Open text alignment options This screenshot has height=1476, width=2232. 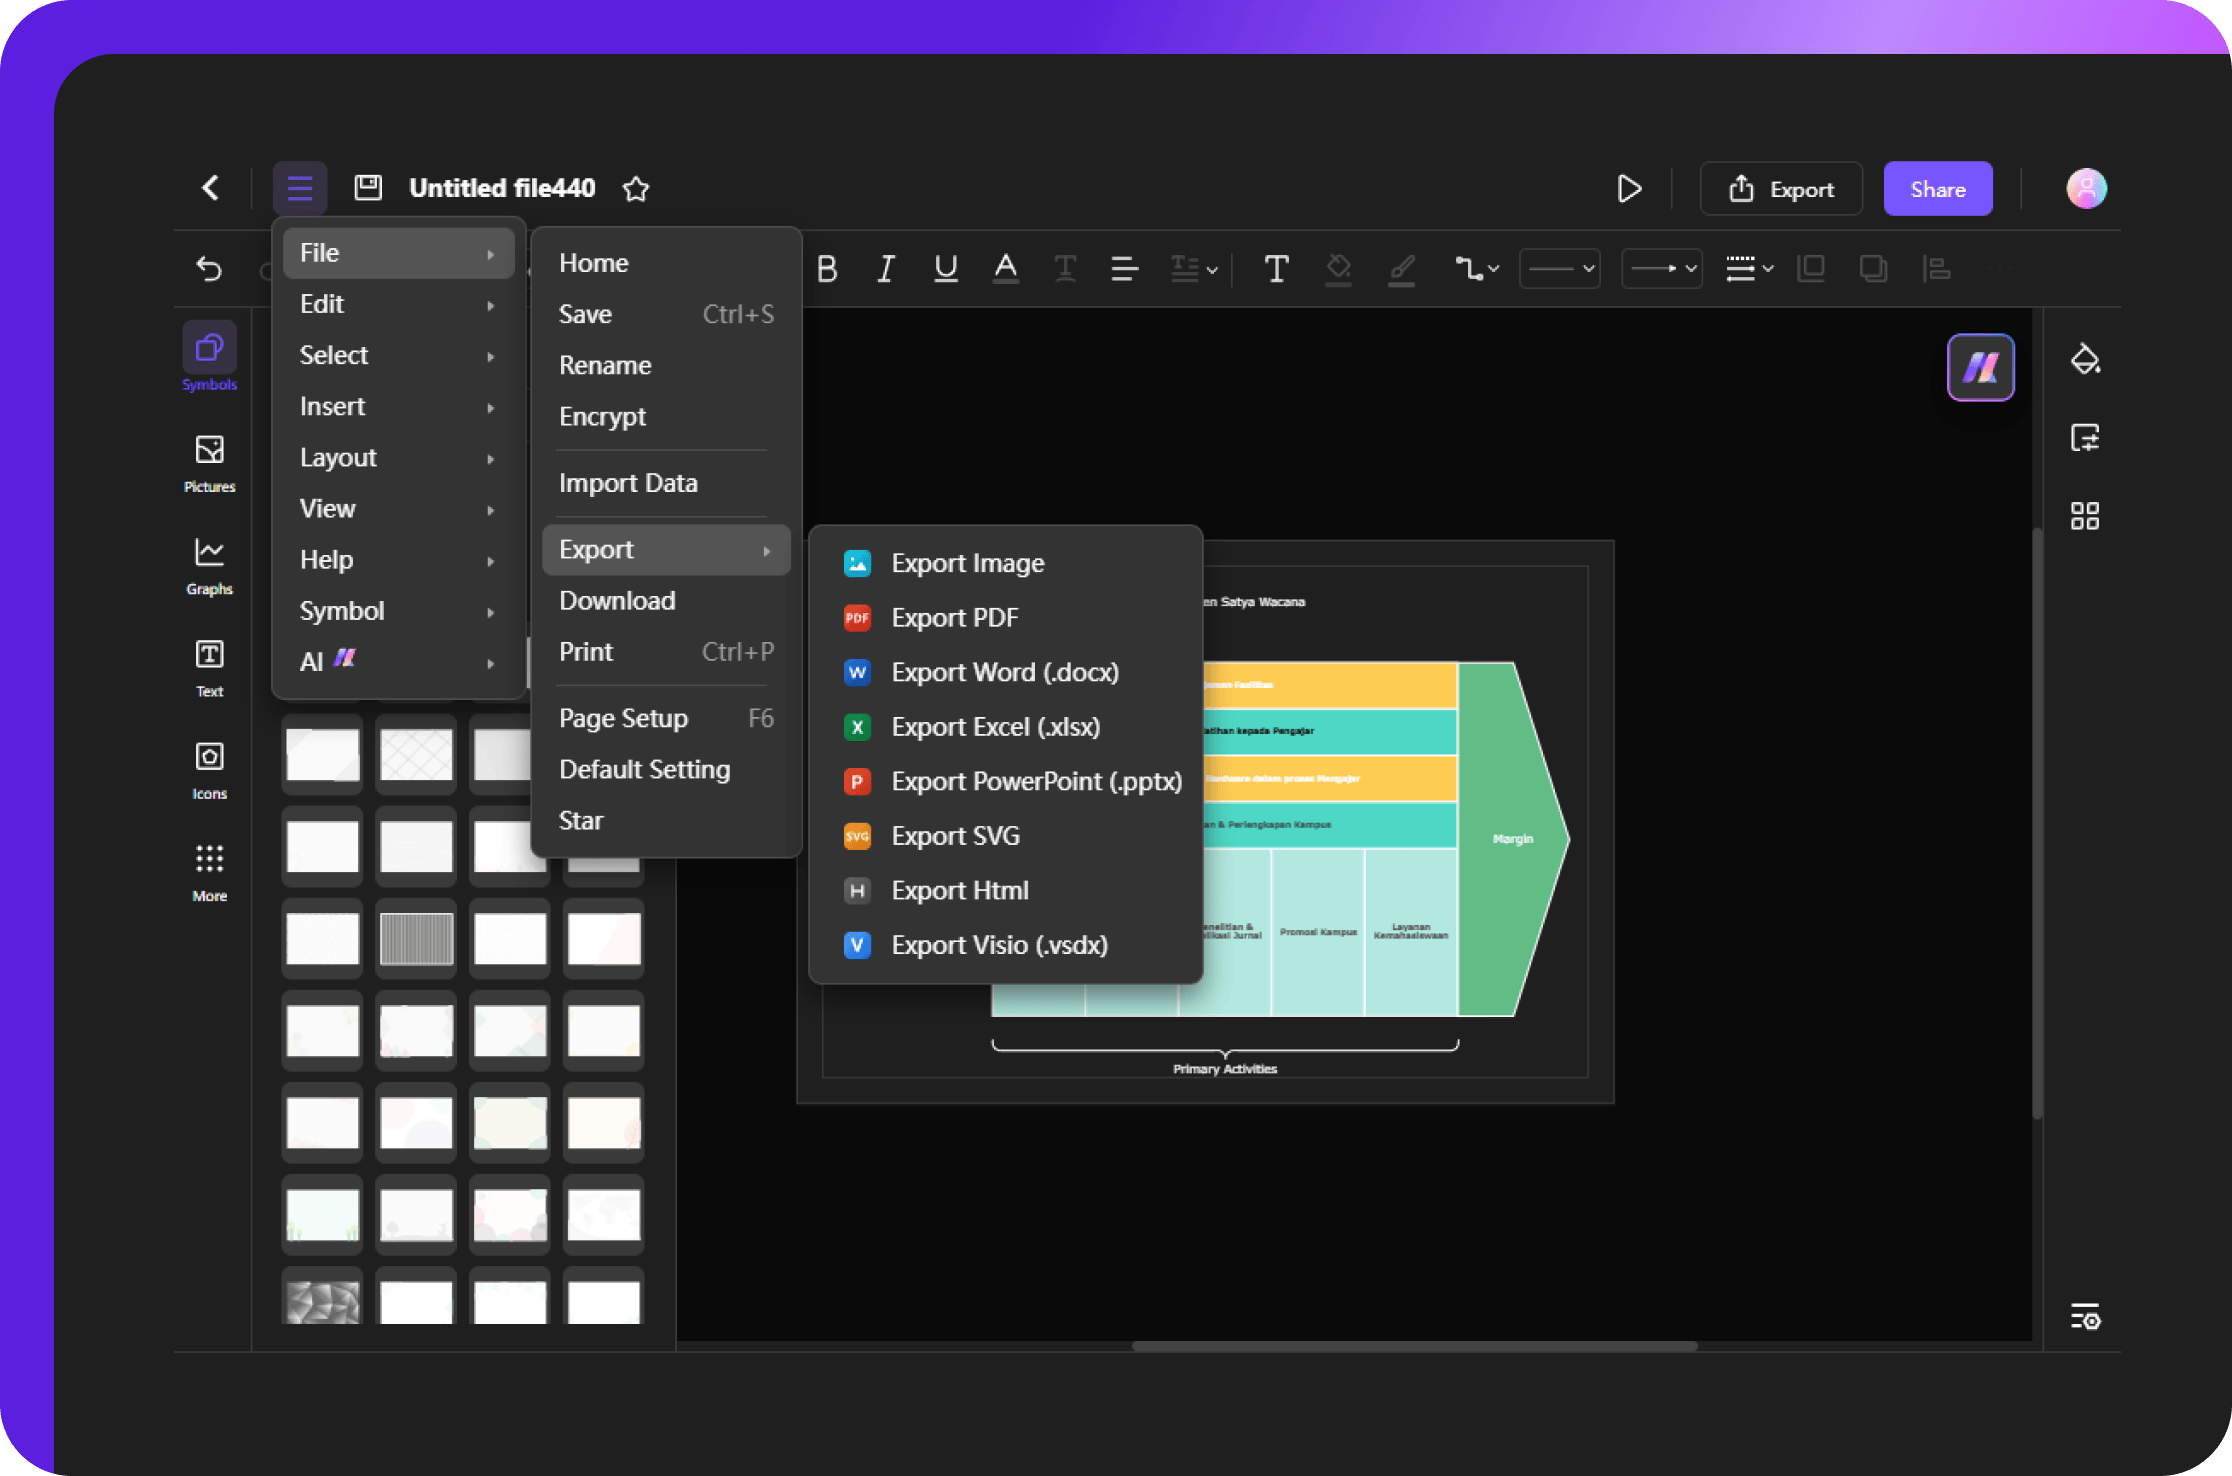(x=1124, y=268)
